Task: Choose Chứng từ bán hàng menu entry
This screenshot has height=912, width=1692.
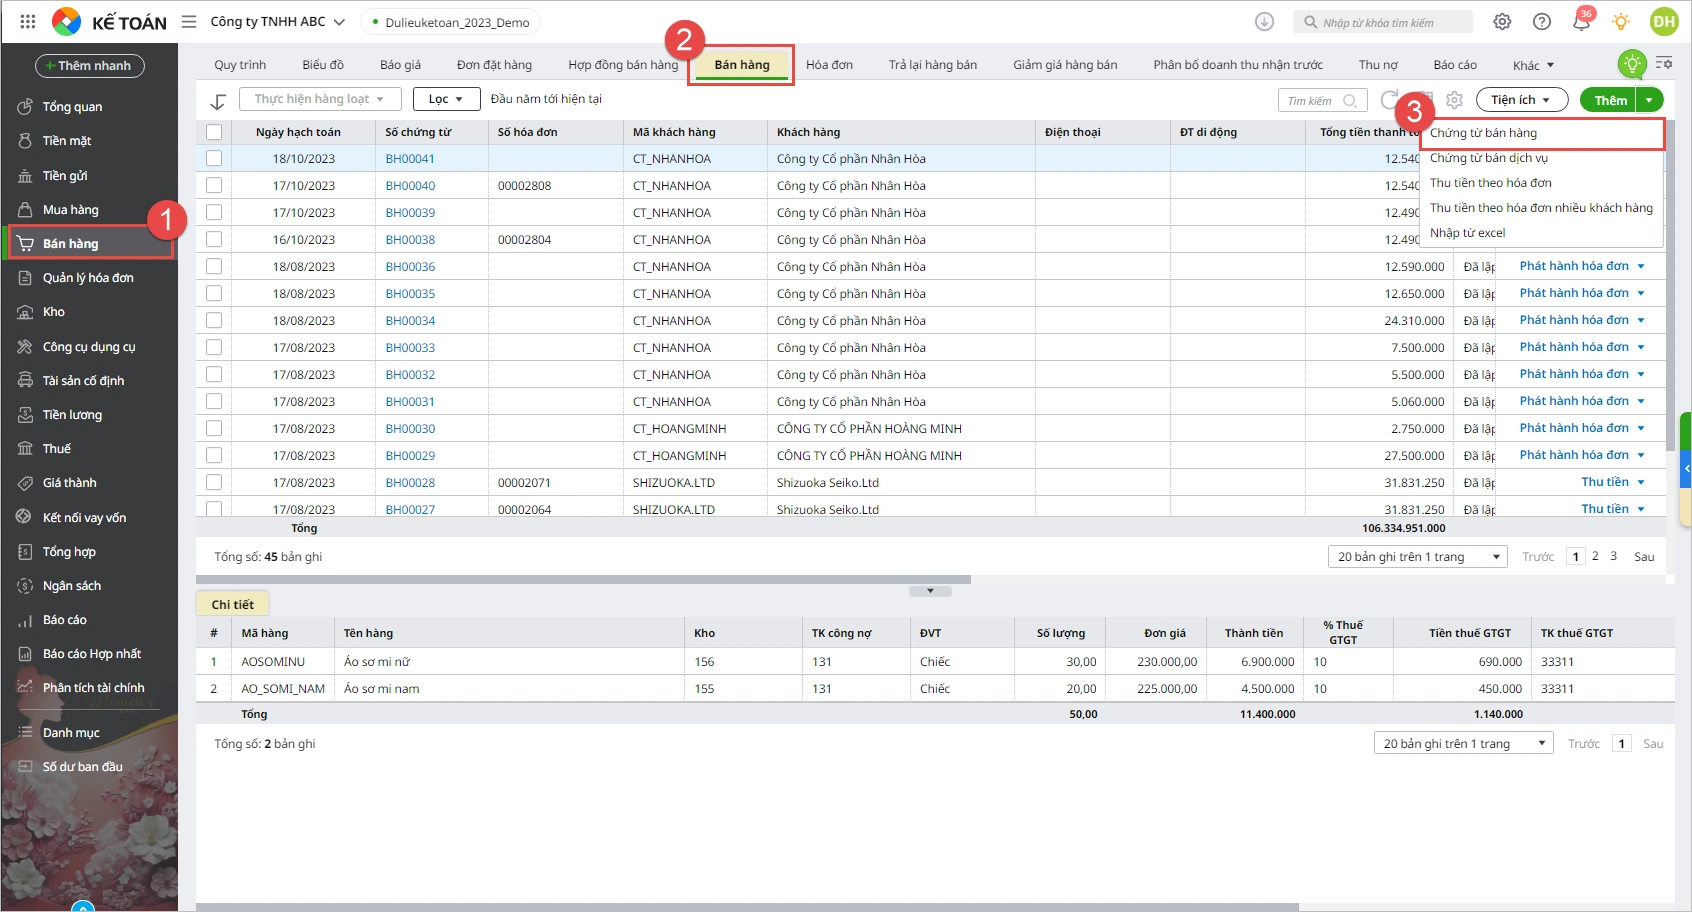Action: coord(1483,133)
